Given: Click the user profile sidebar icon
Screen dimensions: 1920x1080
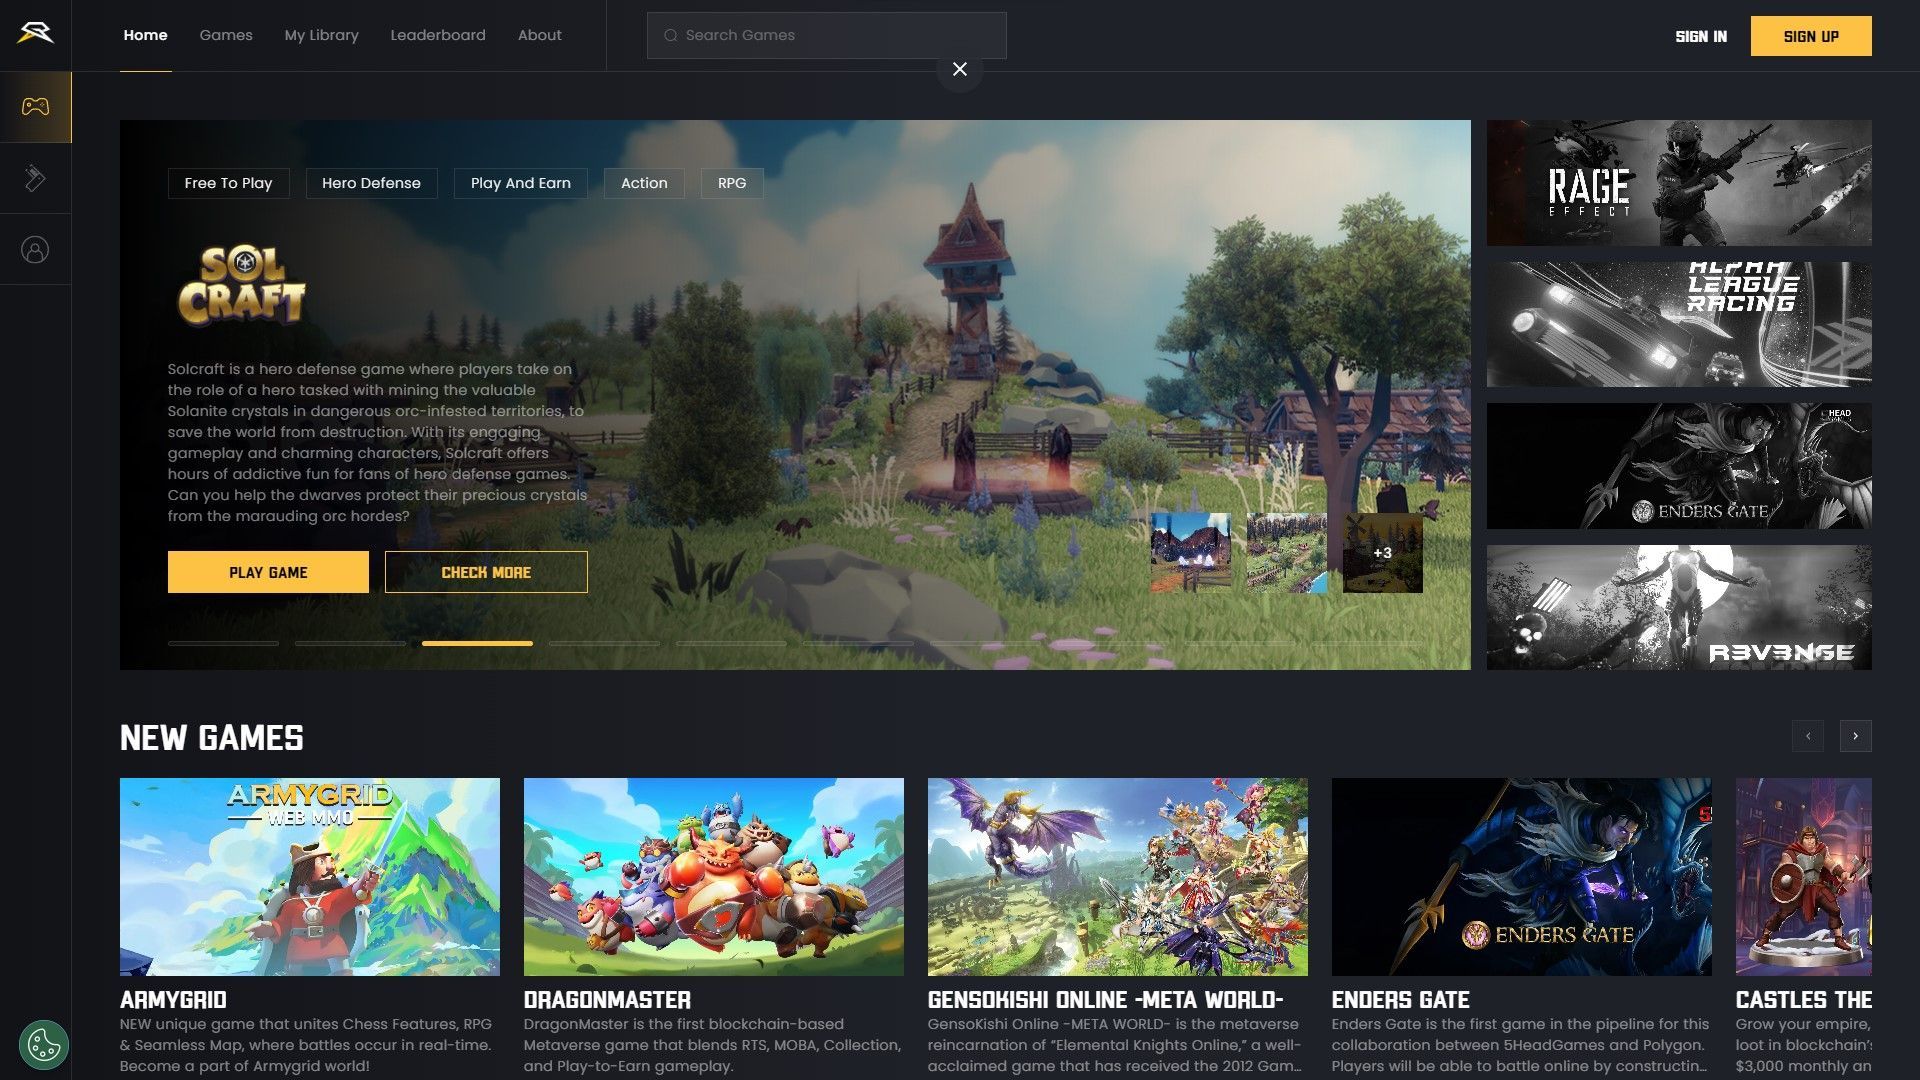Looking at the screenshot, I should tap(36, 251).
